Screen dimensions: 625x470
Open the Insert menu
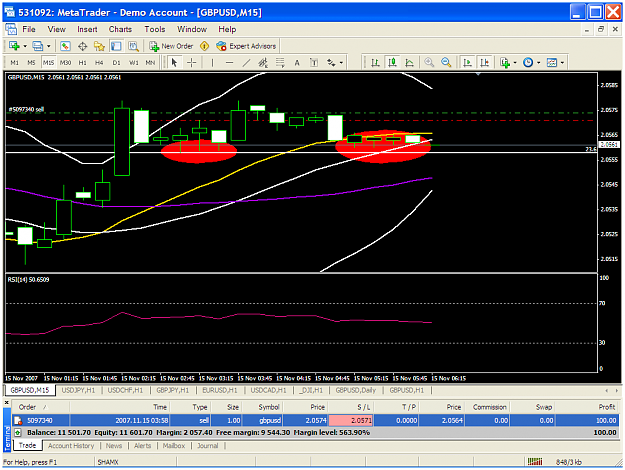pyautogui.click(x=87, y=29)
